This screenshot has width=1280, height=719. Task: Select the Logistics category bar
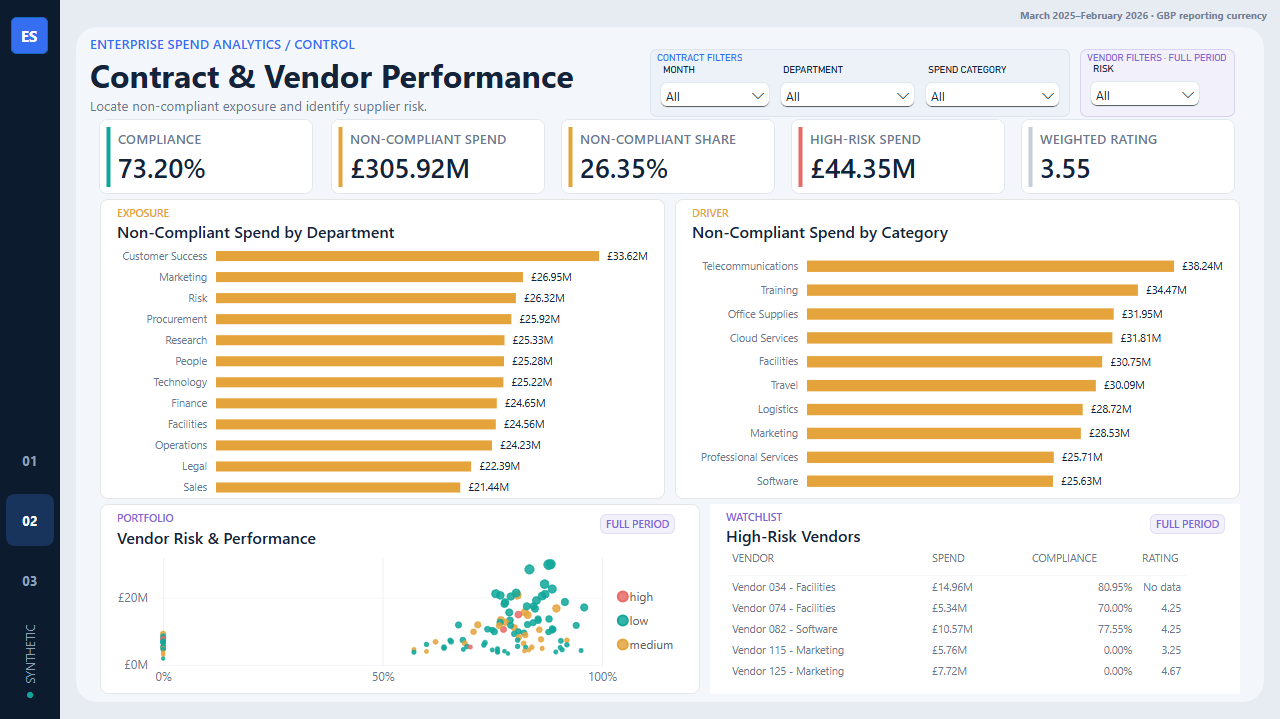click(x=945, y=409)
